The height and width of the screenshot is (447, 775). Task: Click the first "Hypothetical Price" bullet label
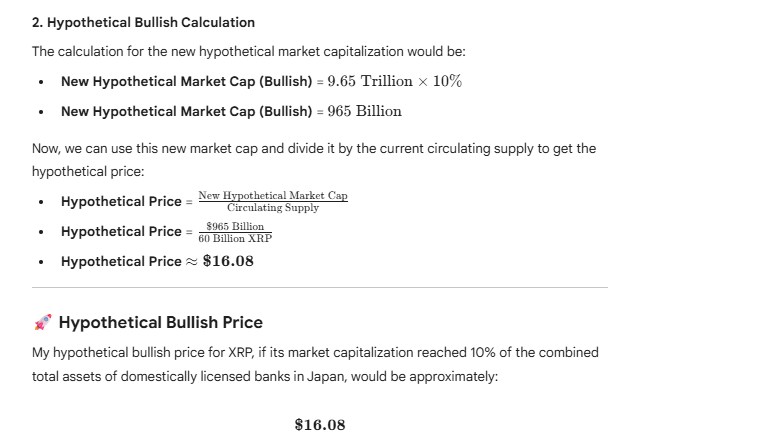click(x=121, y=201)
